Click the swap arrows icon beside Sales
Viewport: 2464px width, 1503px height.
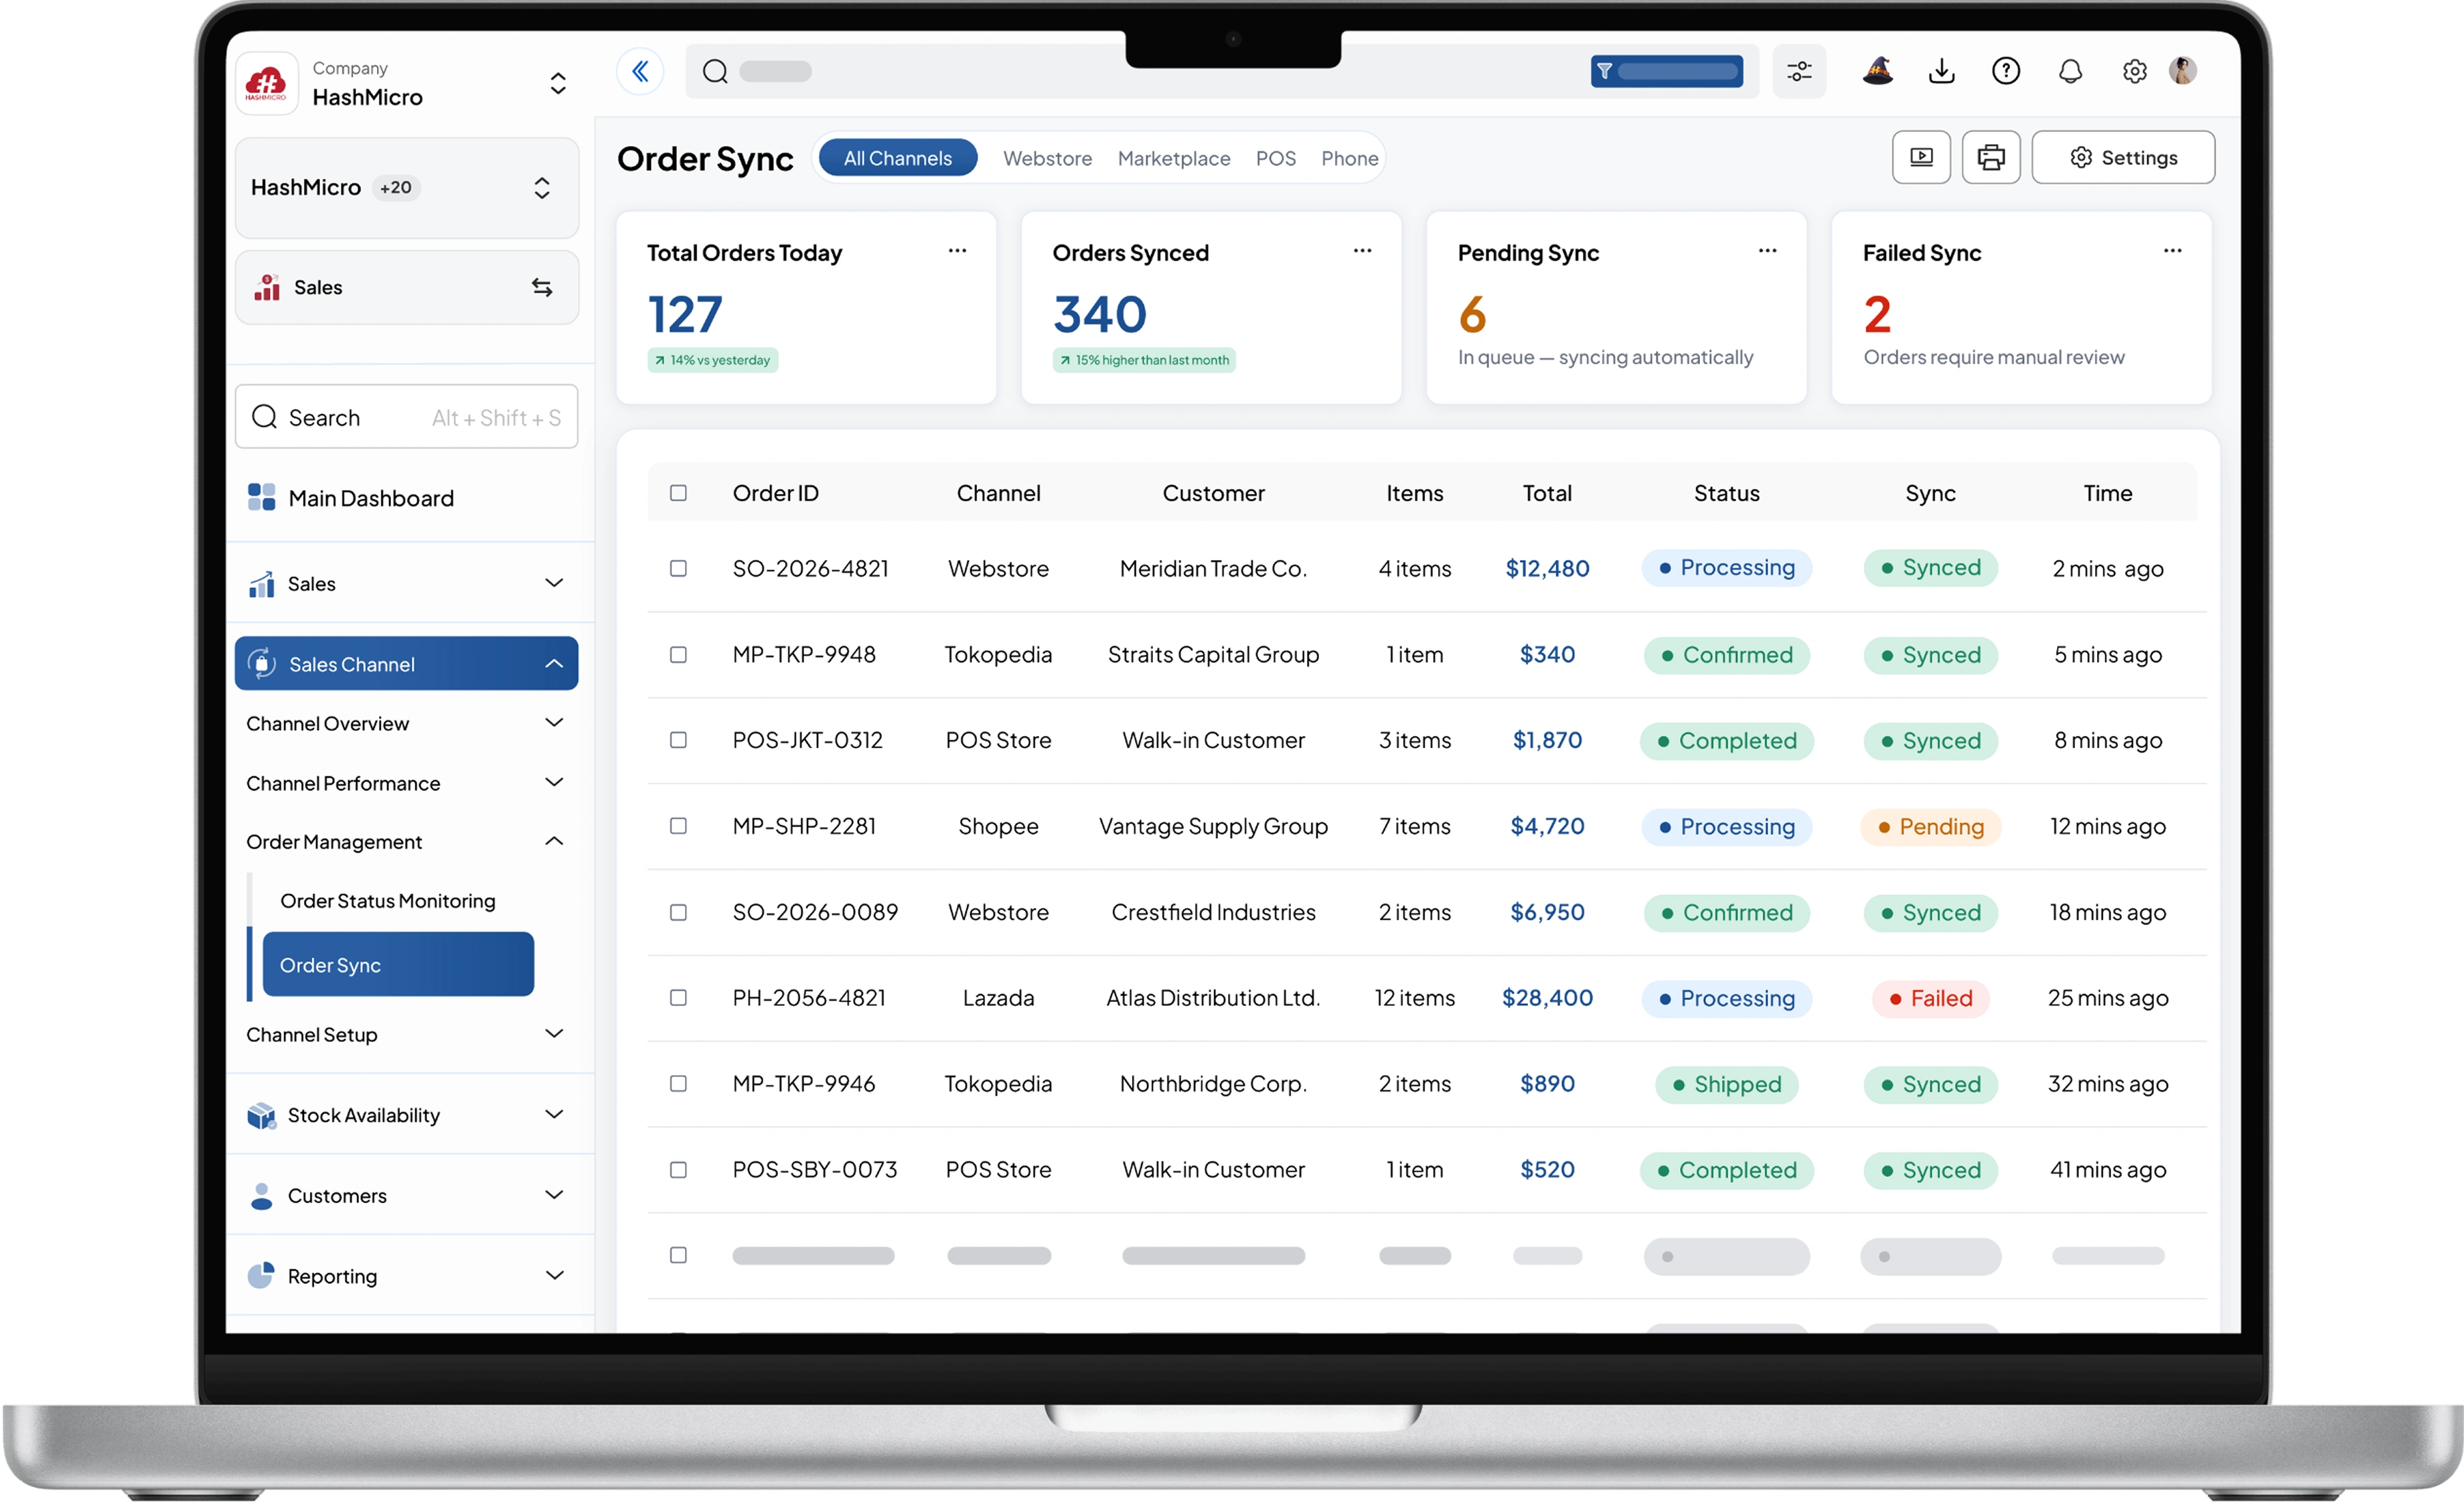tap(542, 287)
